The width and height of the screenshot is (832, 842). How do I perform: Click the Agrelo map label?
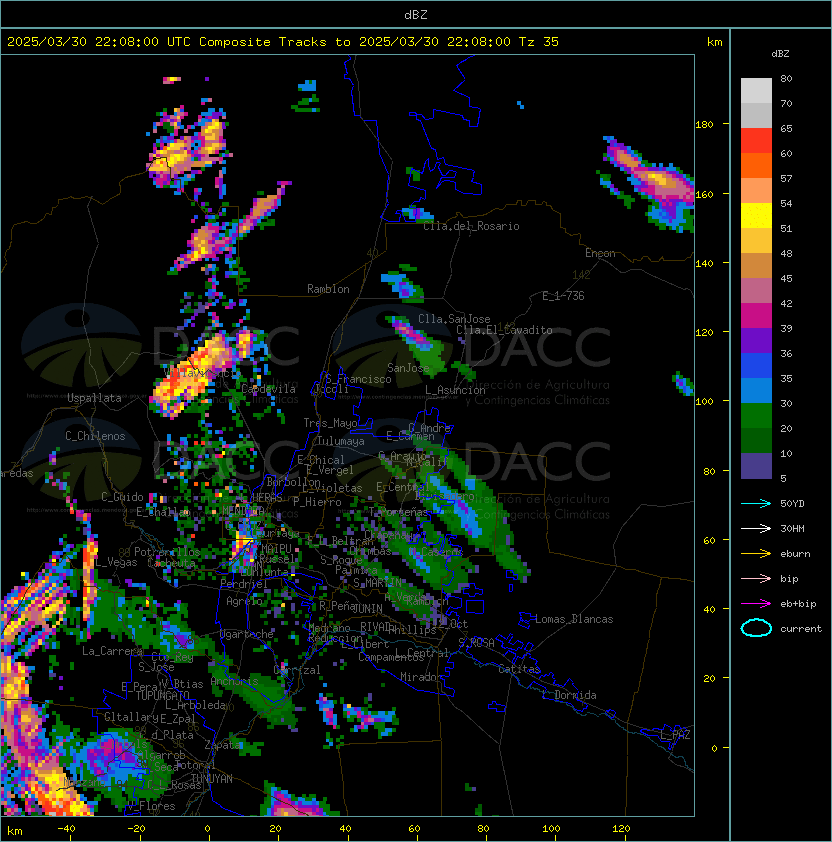point(244,601)
